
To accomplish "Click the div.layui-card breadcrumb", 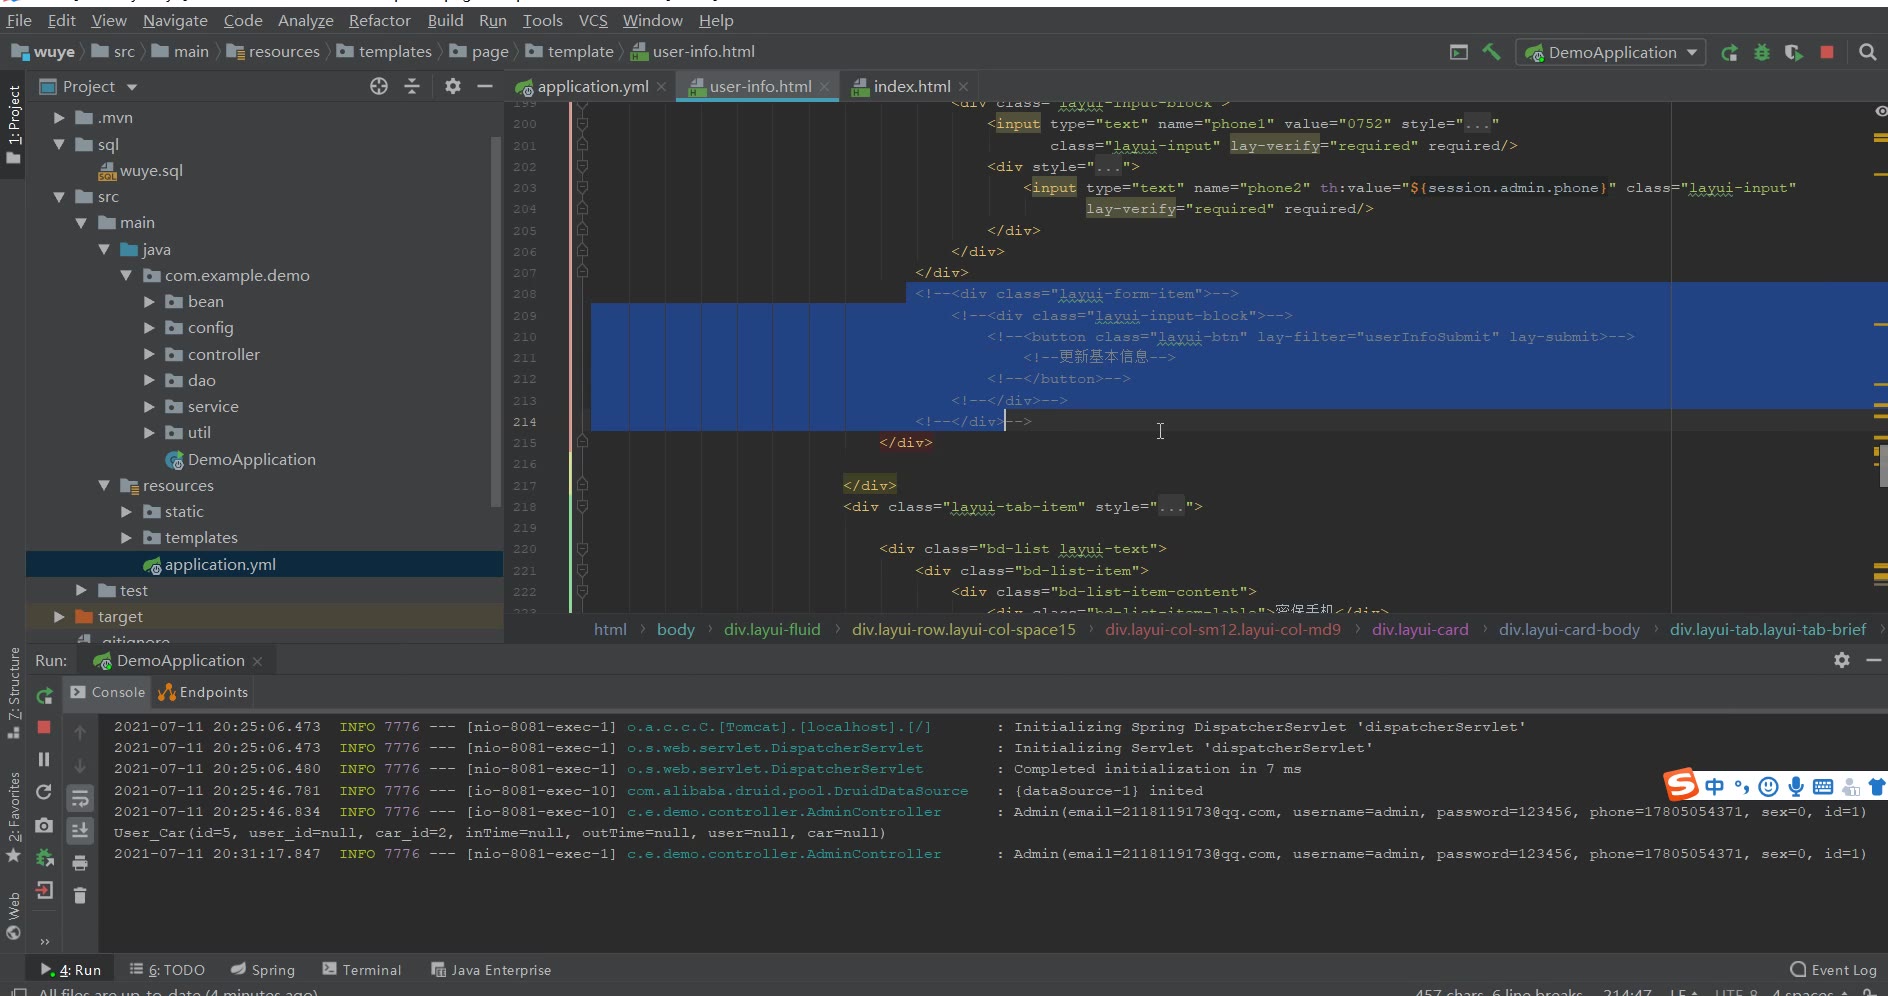I will tap(1419, 629).
